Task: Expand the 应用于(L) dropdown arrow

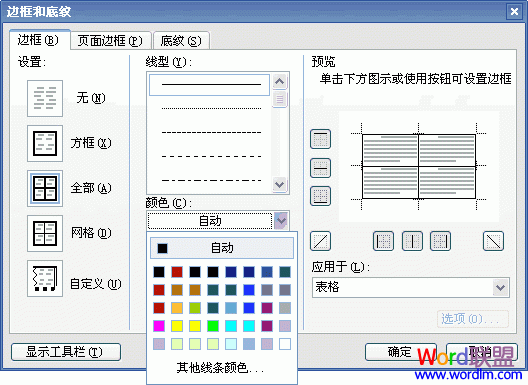Action: (500, 288)
